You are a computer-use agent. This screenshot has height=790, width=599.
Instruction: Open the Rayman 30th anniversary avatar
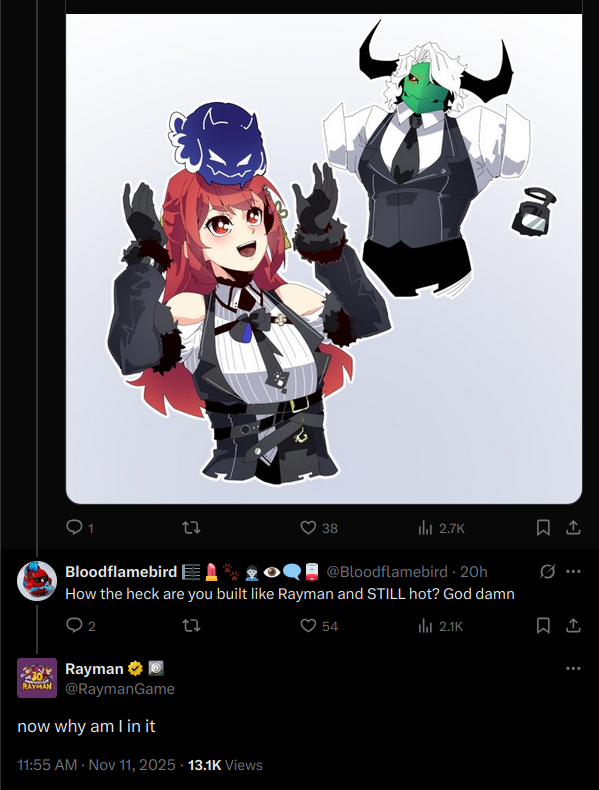click(37, 678)
